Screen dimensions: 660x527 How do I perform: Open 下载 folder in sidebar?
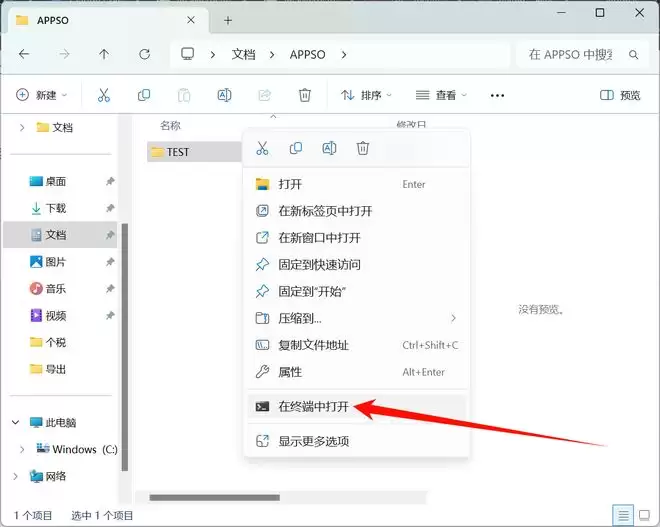[x=55, y=208]
